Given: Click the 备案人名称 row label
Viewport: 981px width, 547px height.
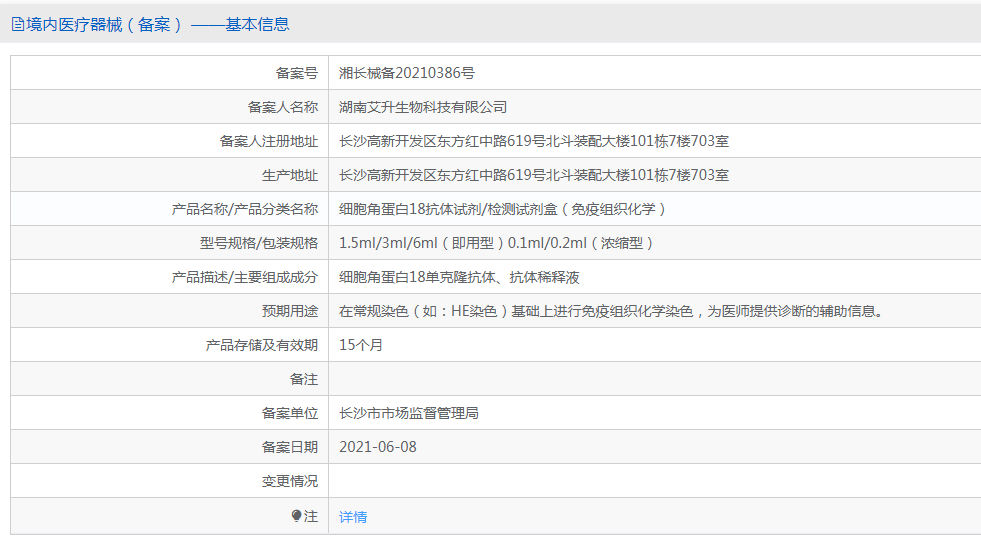Looking at the screenshot, I should click(x=283, y=107).
